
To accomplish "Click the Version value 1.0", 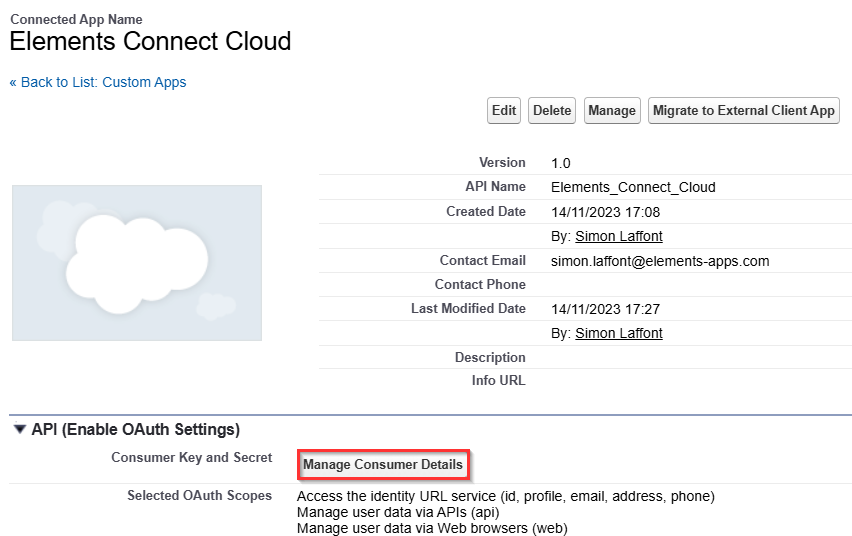I will pos(561,163).
